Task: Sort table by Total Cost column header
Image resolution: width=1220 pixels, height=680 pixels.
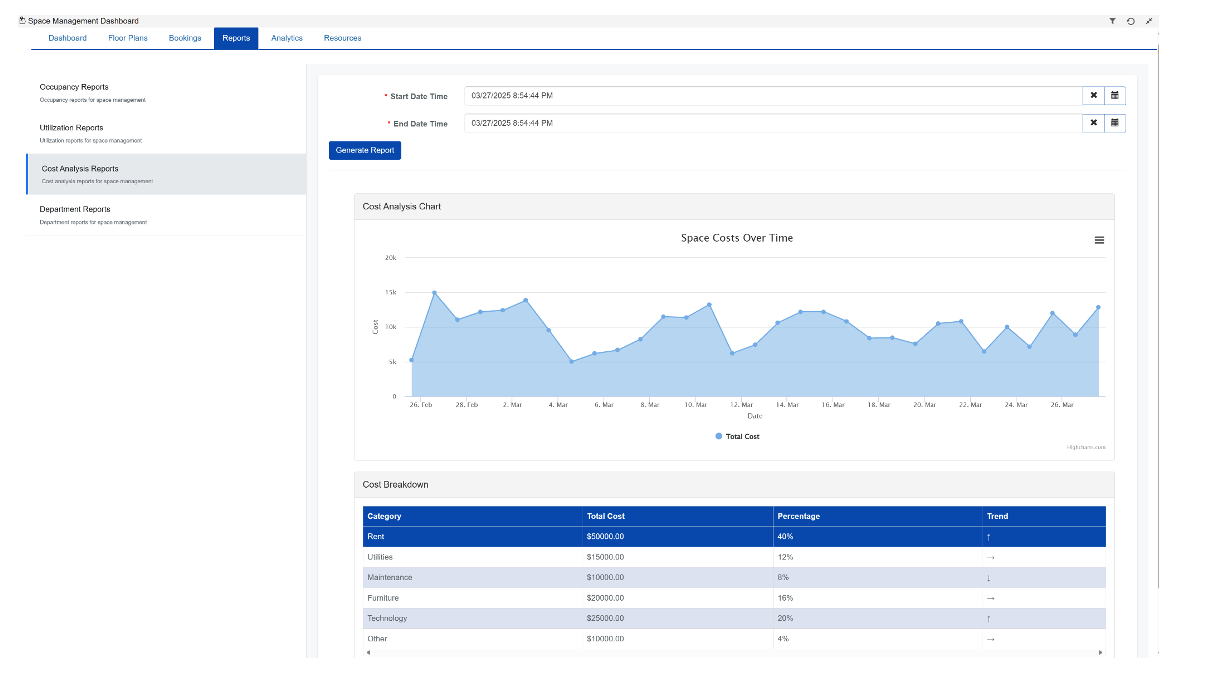Action: coord(606,516)
